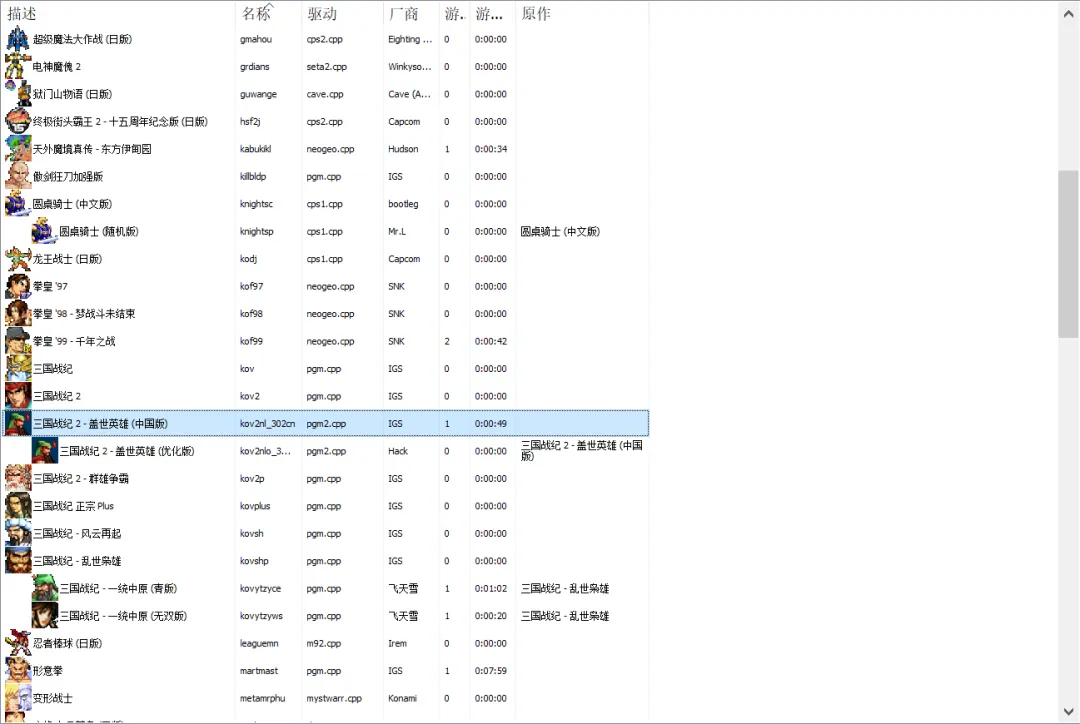This screenshot has height=724, width=1080.
Task: Click the 三国战纪 2 盖世英雄 (中国版) icon
Action: [18, 424]
